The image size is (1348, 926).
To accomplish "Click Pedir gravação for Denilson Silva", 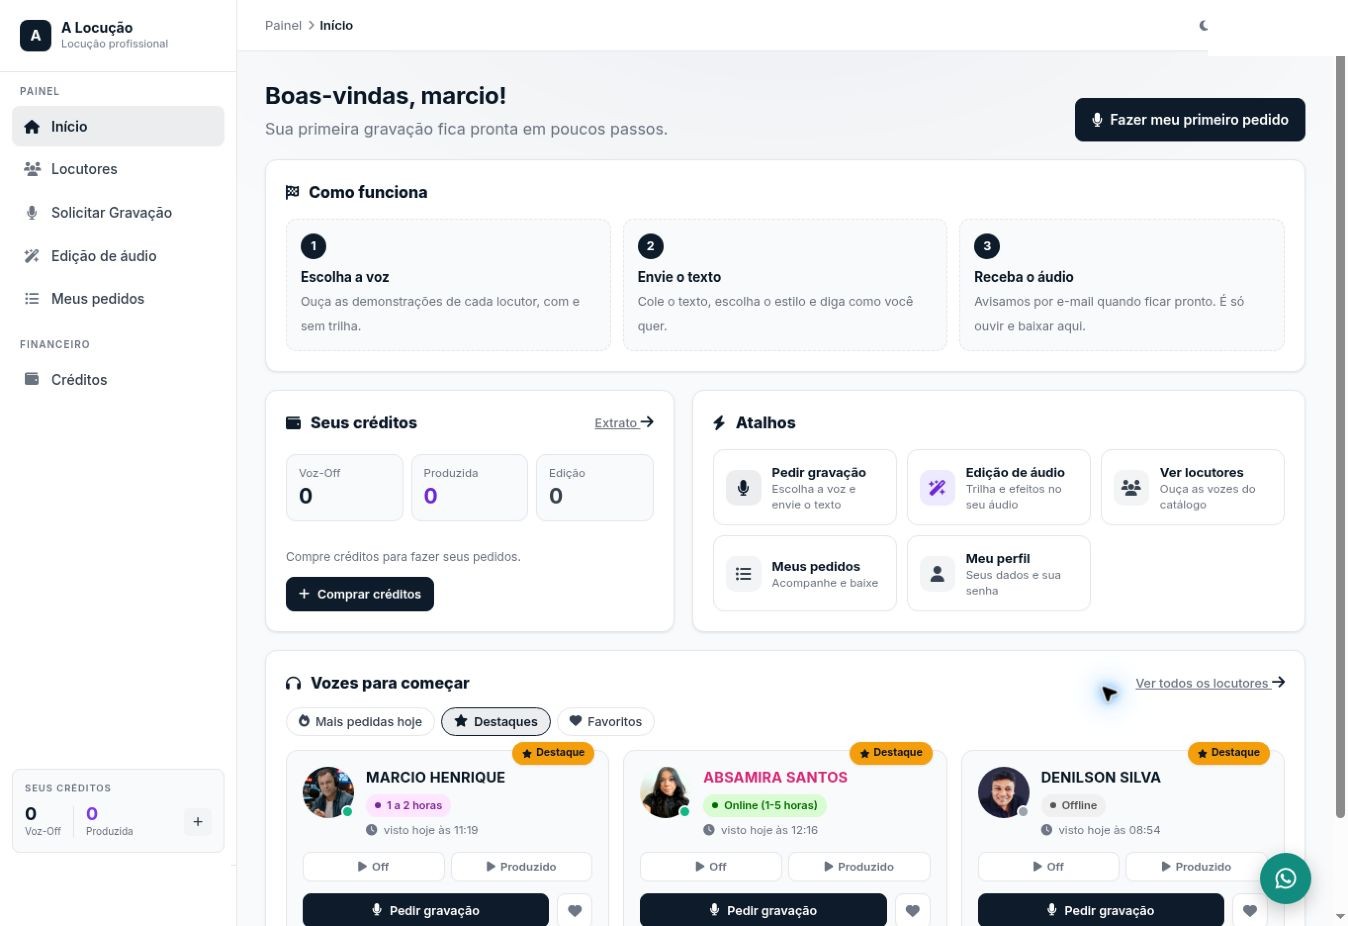I will (x=1101, y=910).
